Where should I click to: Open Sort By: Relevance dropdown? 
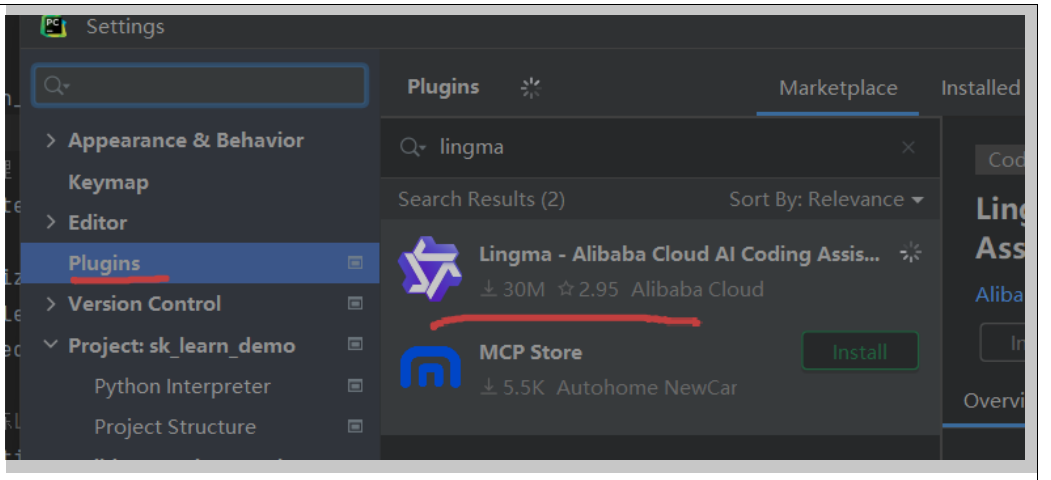point(826,199)
